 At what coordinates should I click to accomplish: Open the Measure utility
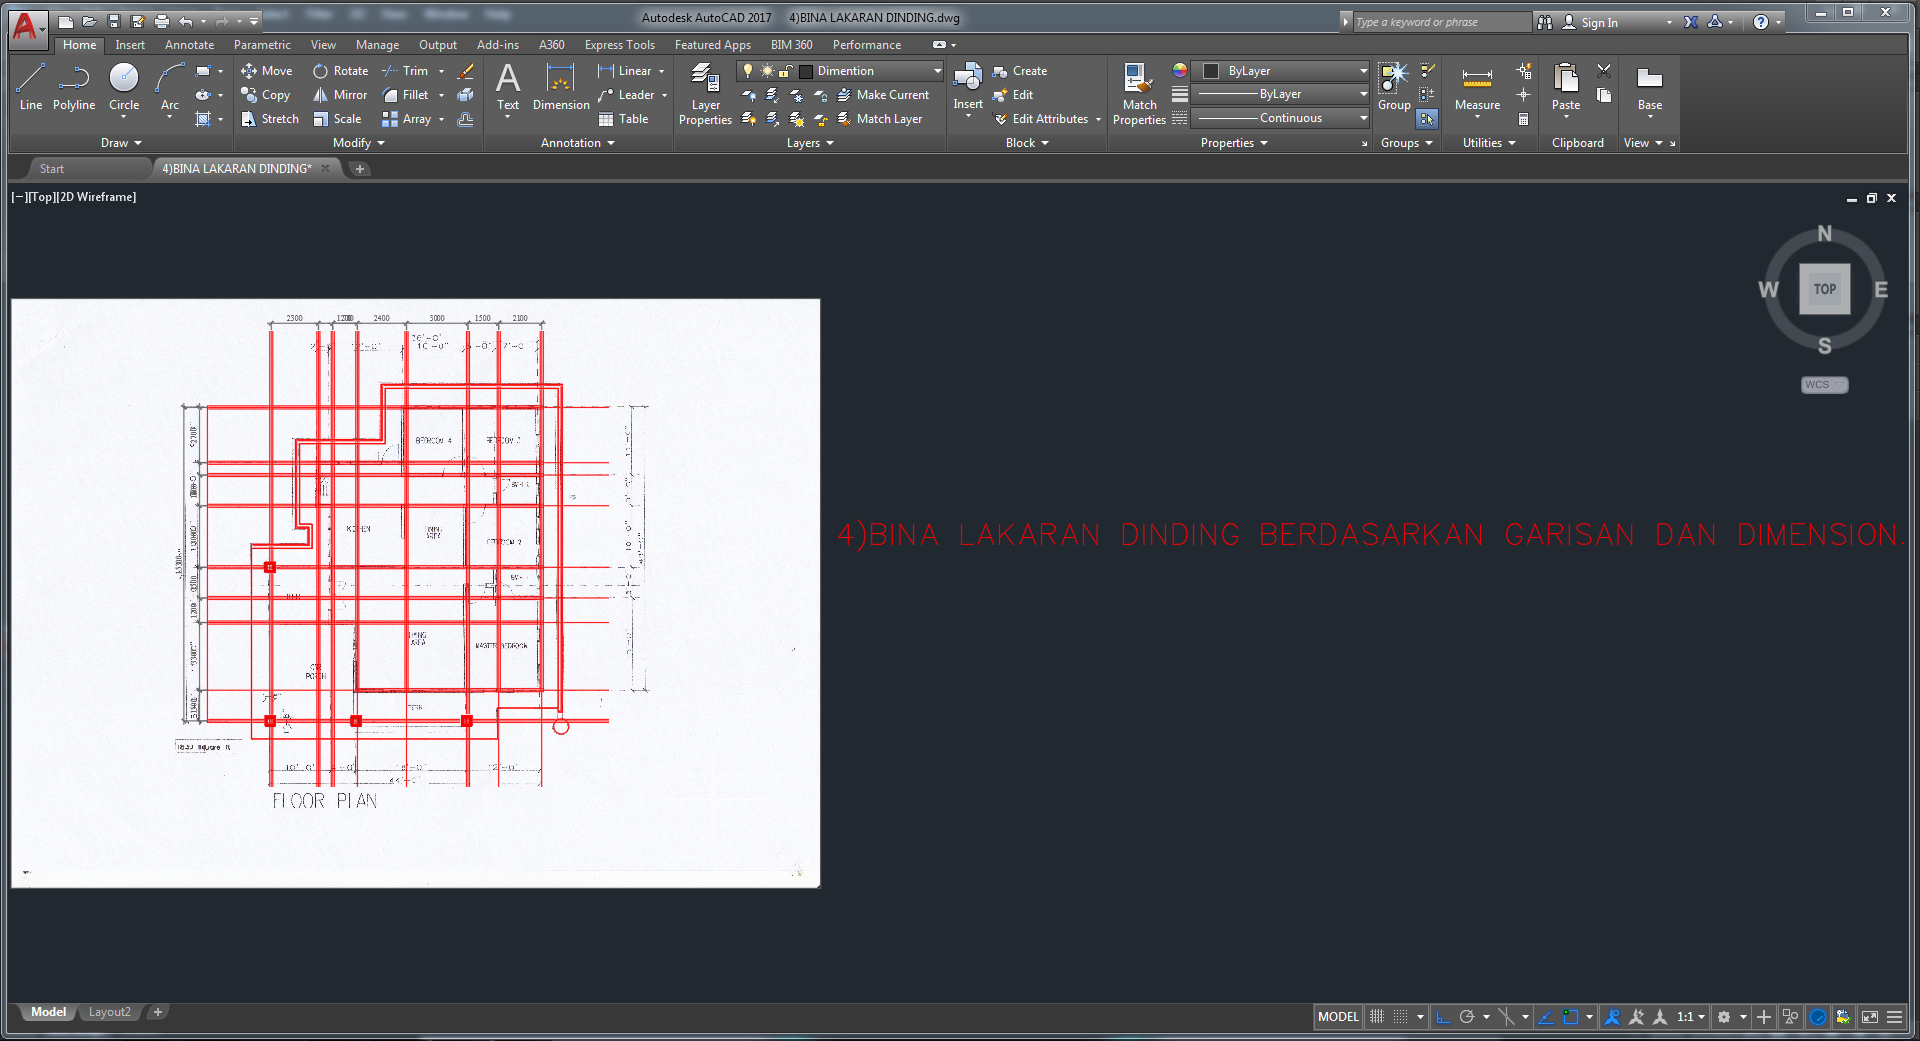(1477, 87)
